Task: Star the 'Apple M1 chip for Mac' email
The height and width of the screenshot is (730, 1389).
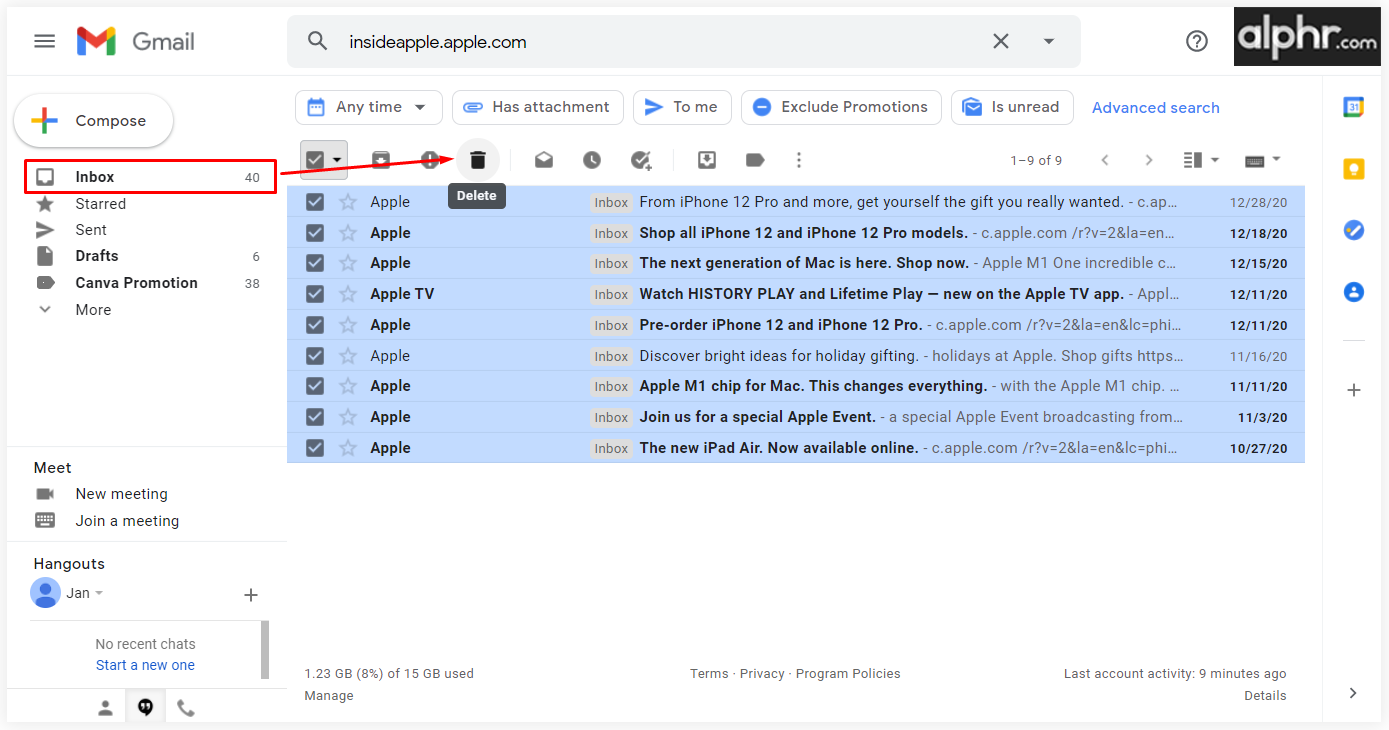Action: pos(348,386)
